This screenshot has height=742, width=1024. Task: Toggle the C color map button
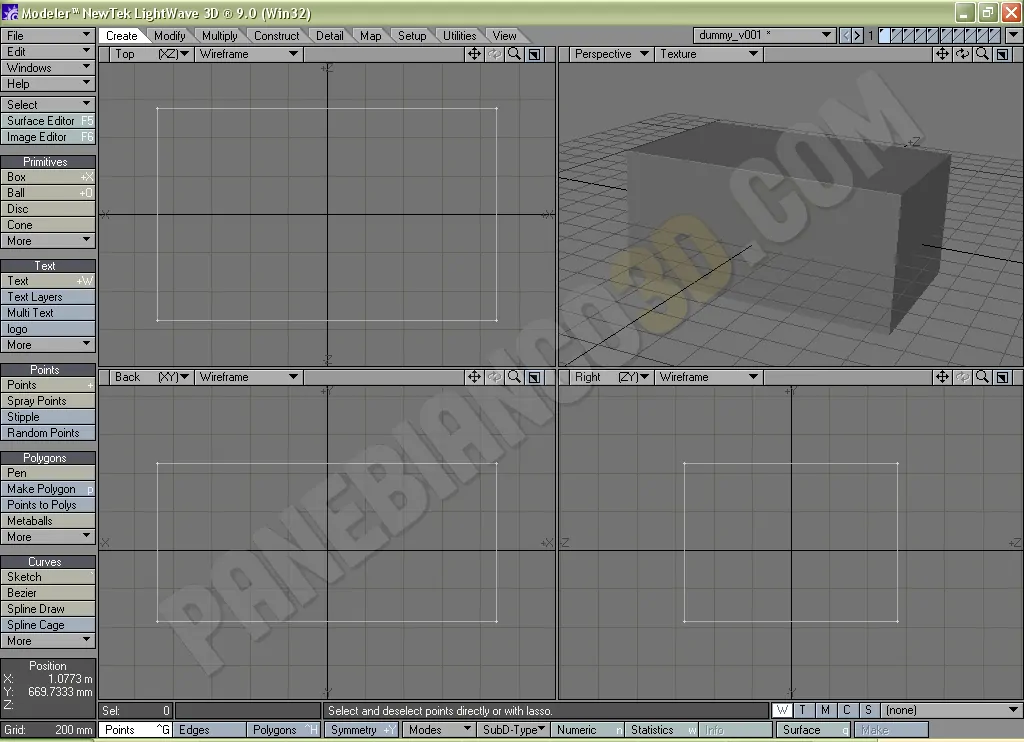[x=846, y=710]
